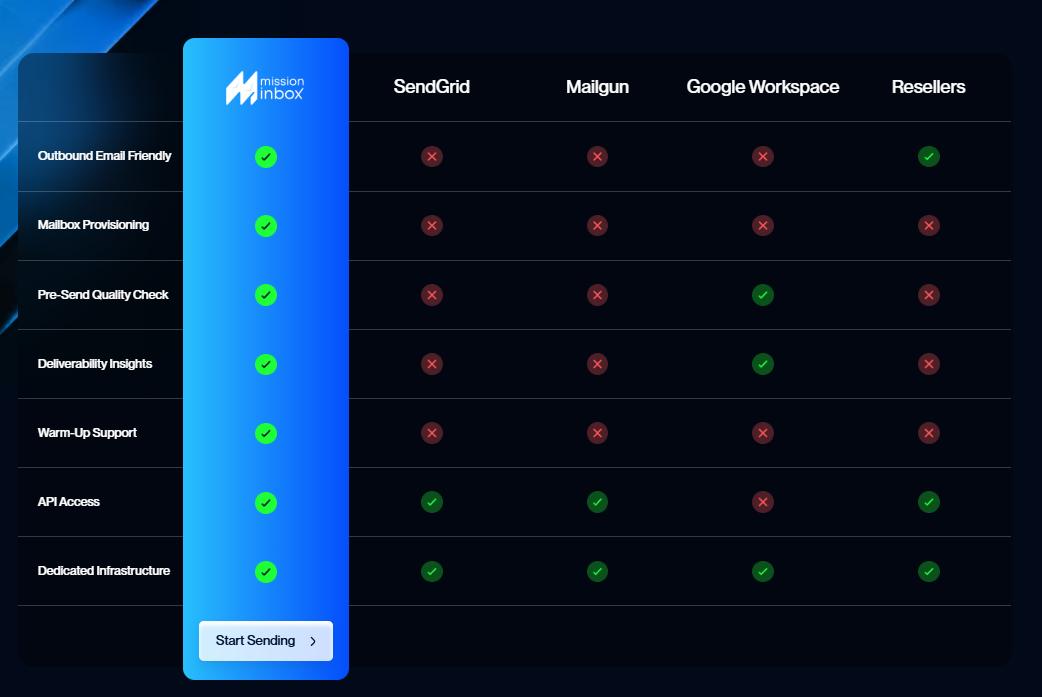Click Mailgun checkmark for API Access

(597, 502)
